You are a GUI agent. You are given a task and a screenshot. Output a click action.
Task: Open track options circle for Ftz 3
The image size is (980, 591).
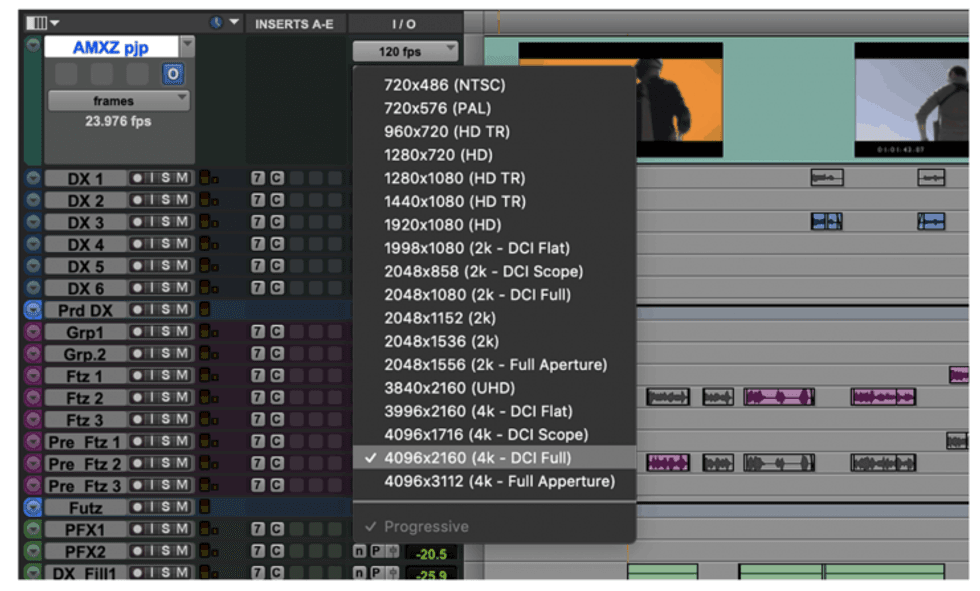click(33, 419)
